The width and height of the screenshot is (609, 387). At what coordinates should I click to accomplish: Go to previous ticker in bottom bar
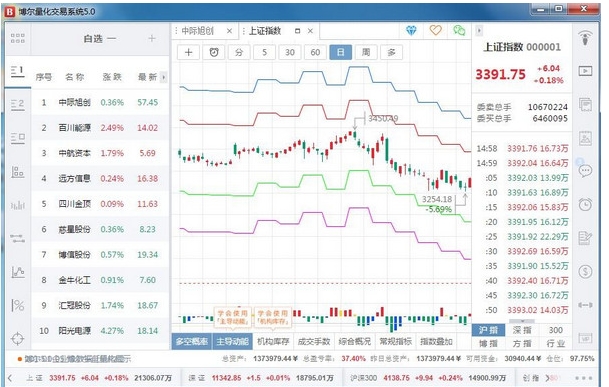tap(10, 378)
